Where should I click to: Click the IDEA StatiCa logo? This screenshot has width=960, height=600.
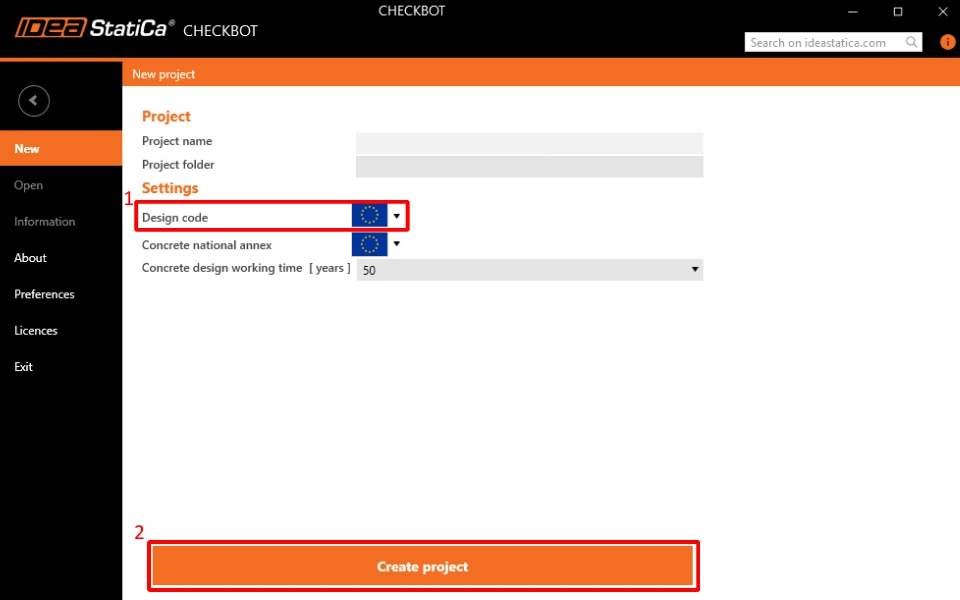click(95, 28)
